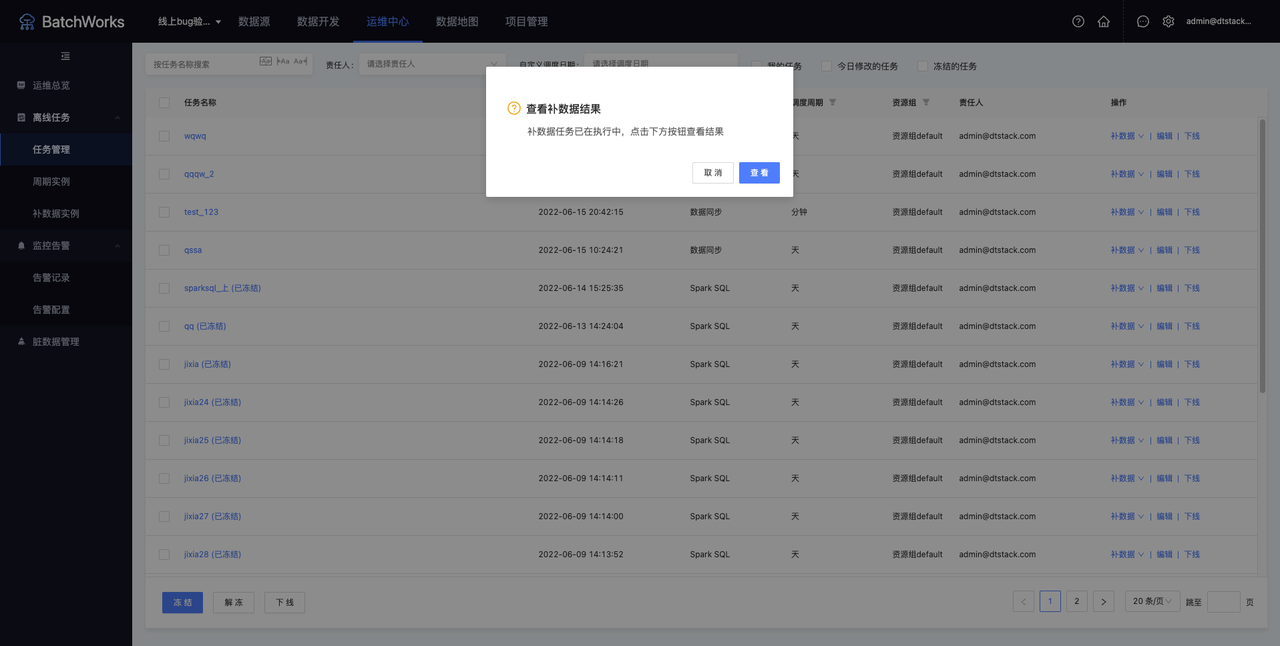Select 运维中心 top menu
The height and width of the screenshot is (646, 1280).
(388, 21)
